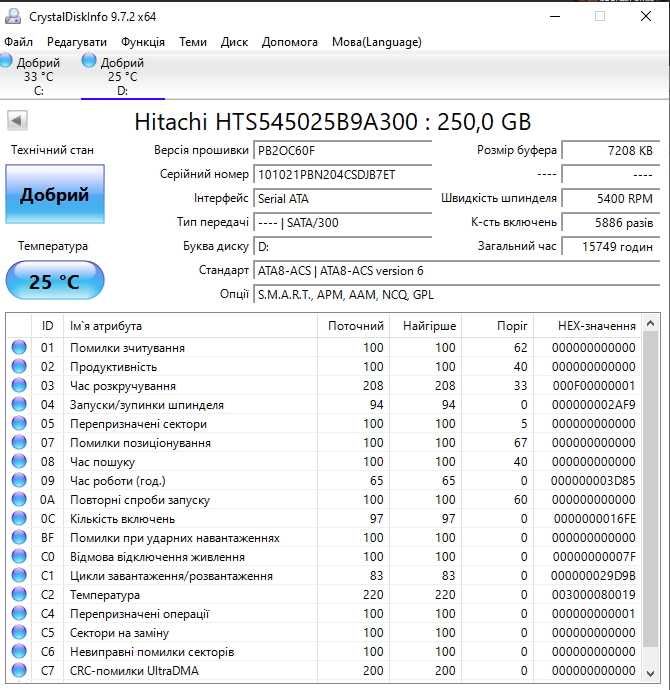Click the spindle speed value 5400 RPM
The width and height of the screenshot is (670, 690).
point(611,198)
